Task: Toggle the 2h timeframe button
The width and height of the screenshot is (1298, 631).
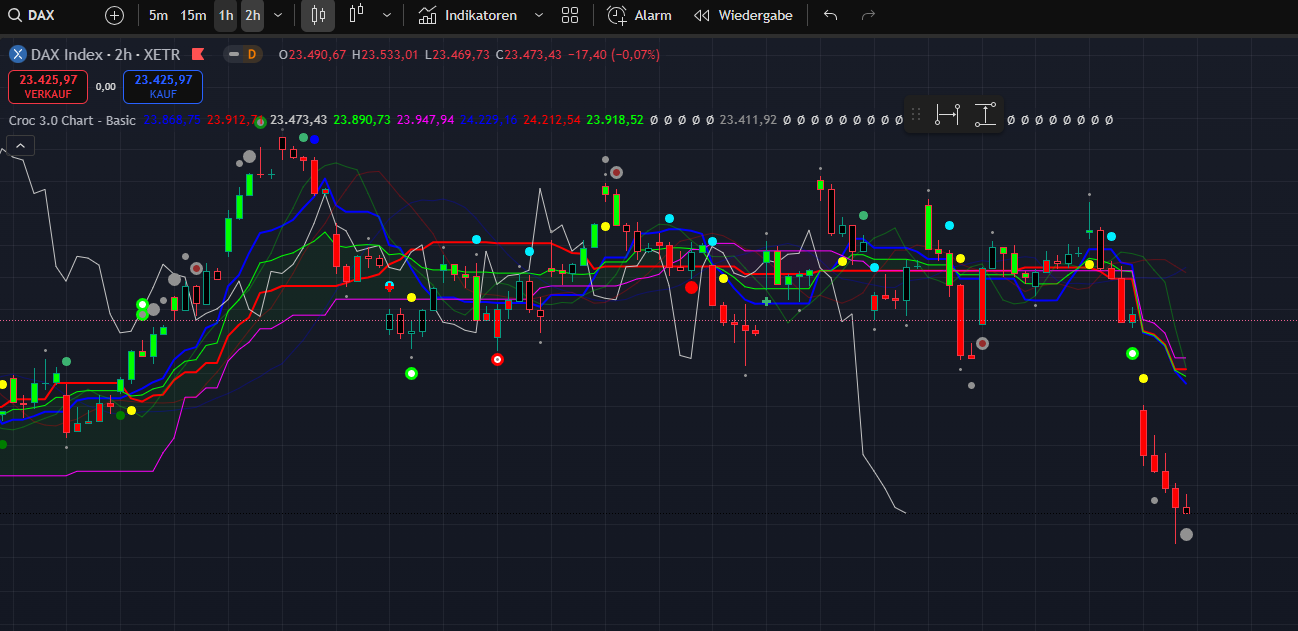Action: [x=252, y=16]
